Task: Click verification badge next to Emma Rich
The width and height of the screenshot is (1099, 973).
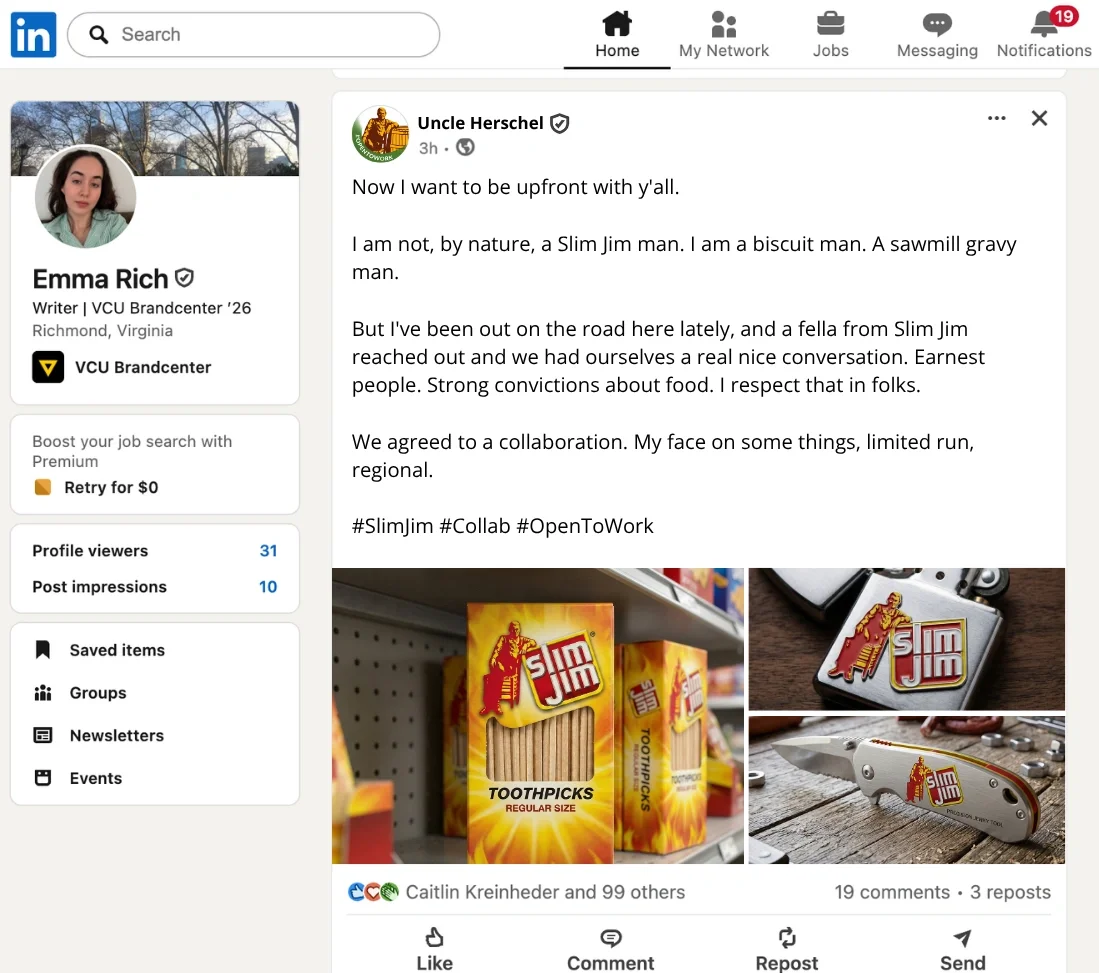Action: point(184,278)
